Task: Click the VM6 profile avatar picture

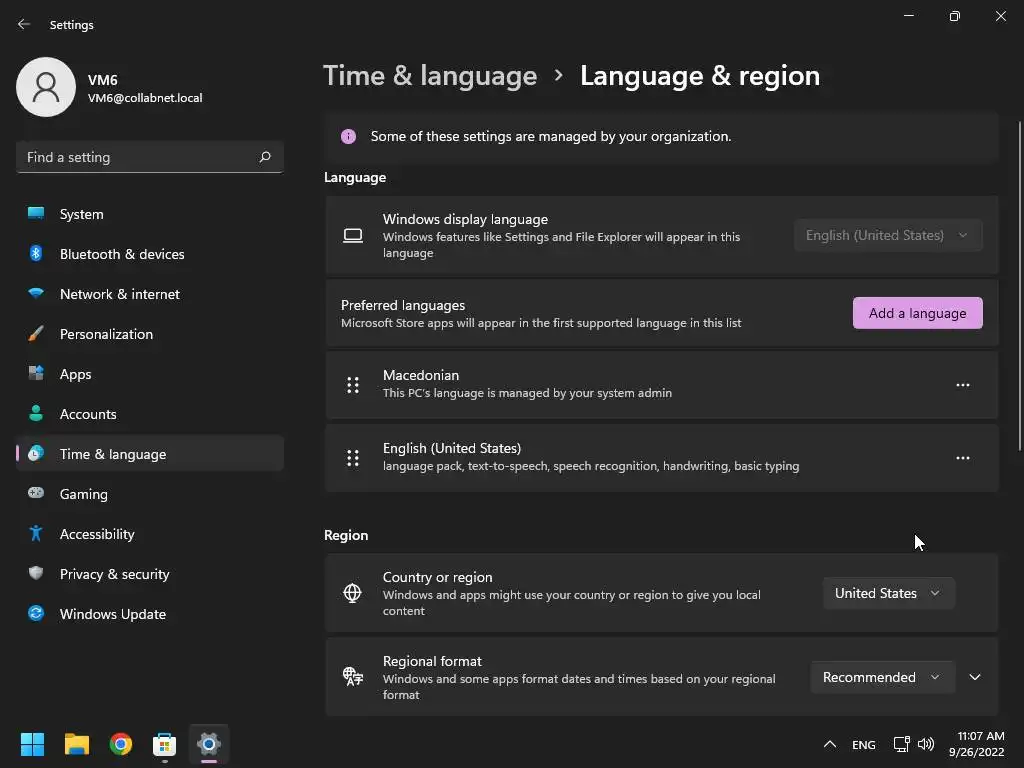Action: (46, 87)
